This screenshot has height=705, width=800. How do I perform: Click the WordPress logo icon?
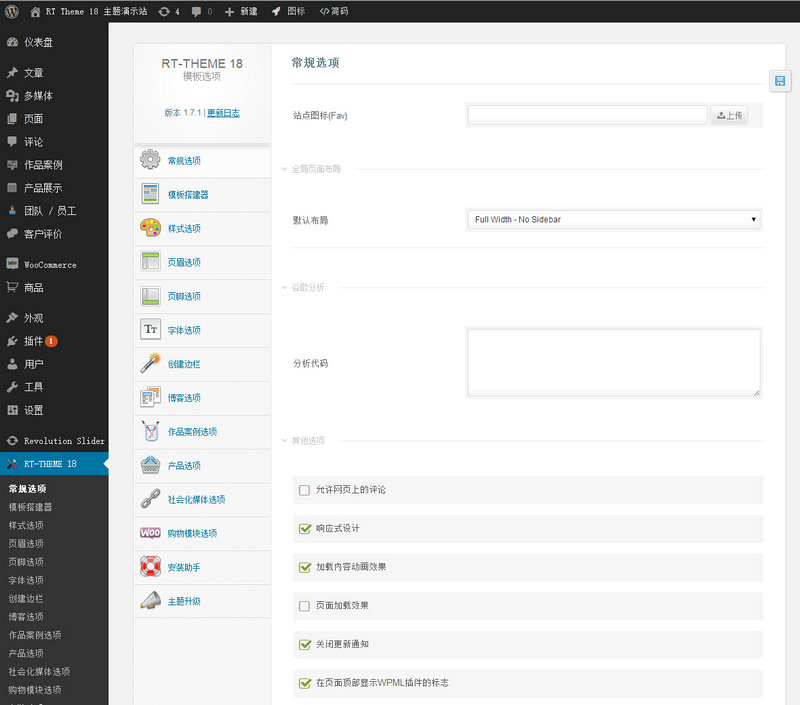(x=12, y=11)
